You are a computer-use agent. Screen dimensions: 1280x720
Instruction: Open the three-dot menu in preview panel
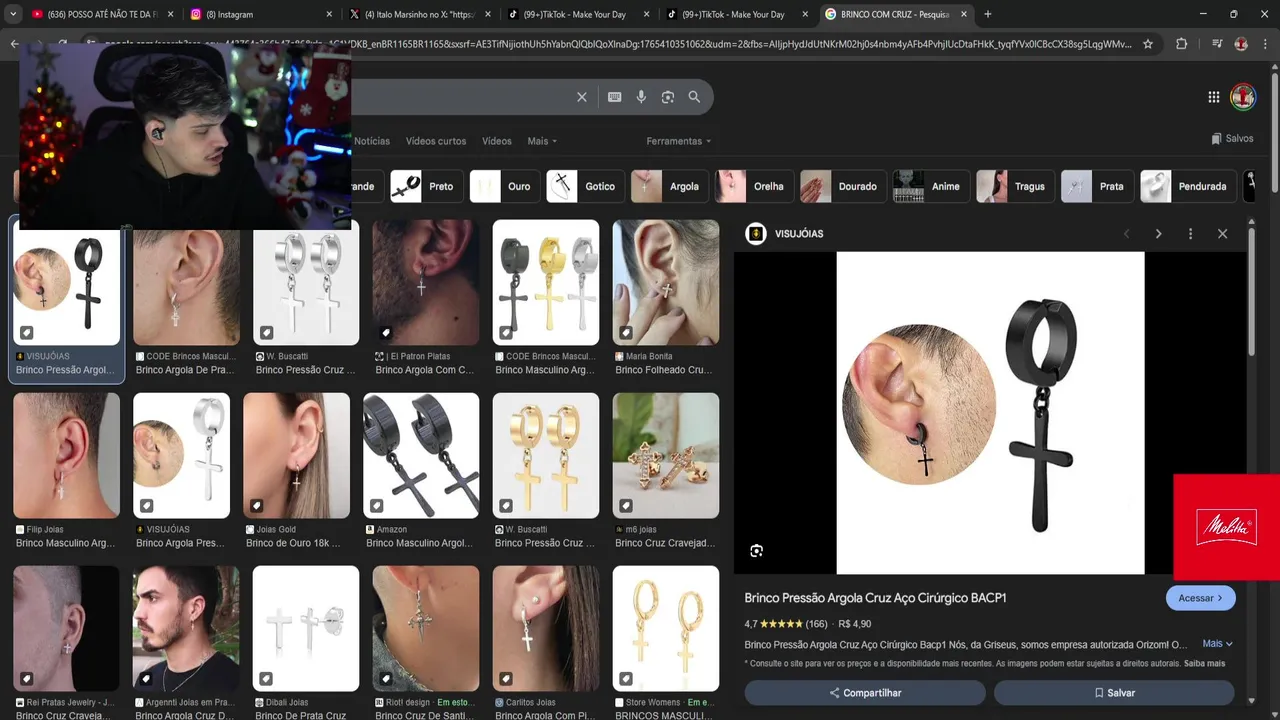pos(1190,234)
